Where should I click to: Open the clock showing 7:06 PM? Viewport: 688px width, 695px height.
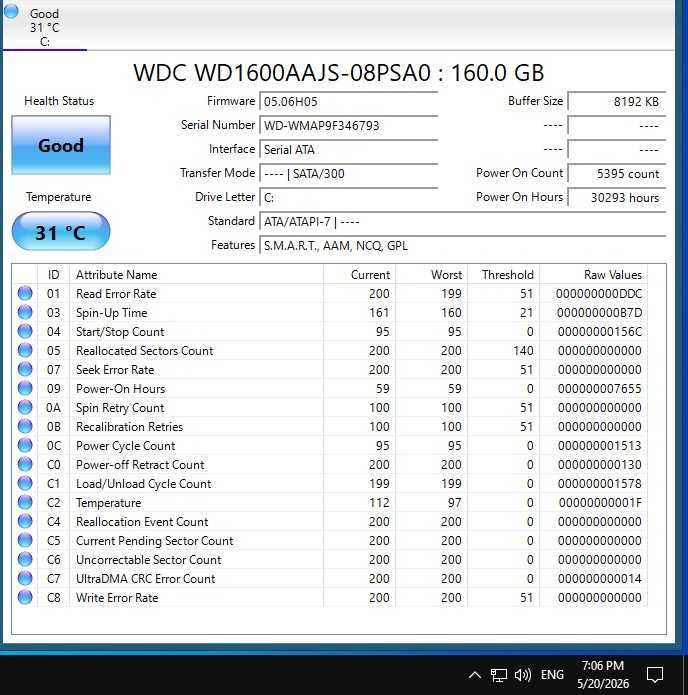pyautogui.click(x=603, y=675)
